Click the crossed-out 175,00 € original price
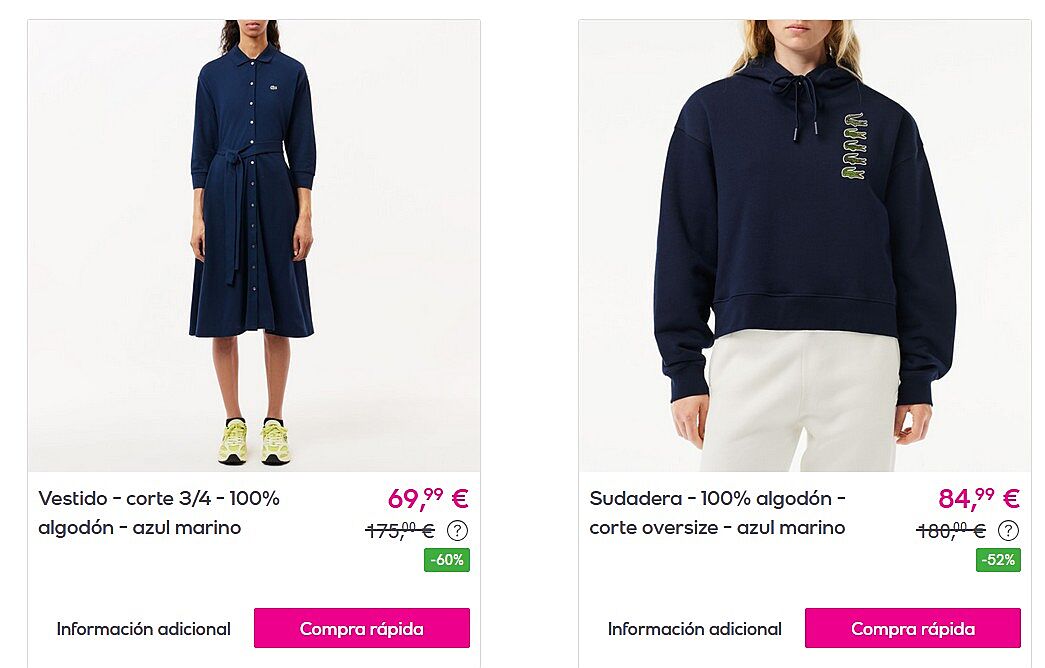Viewport: 1045px width, 668px height. click(x=400, y=531)
